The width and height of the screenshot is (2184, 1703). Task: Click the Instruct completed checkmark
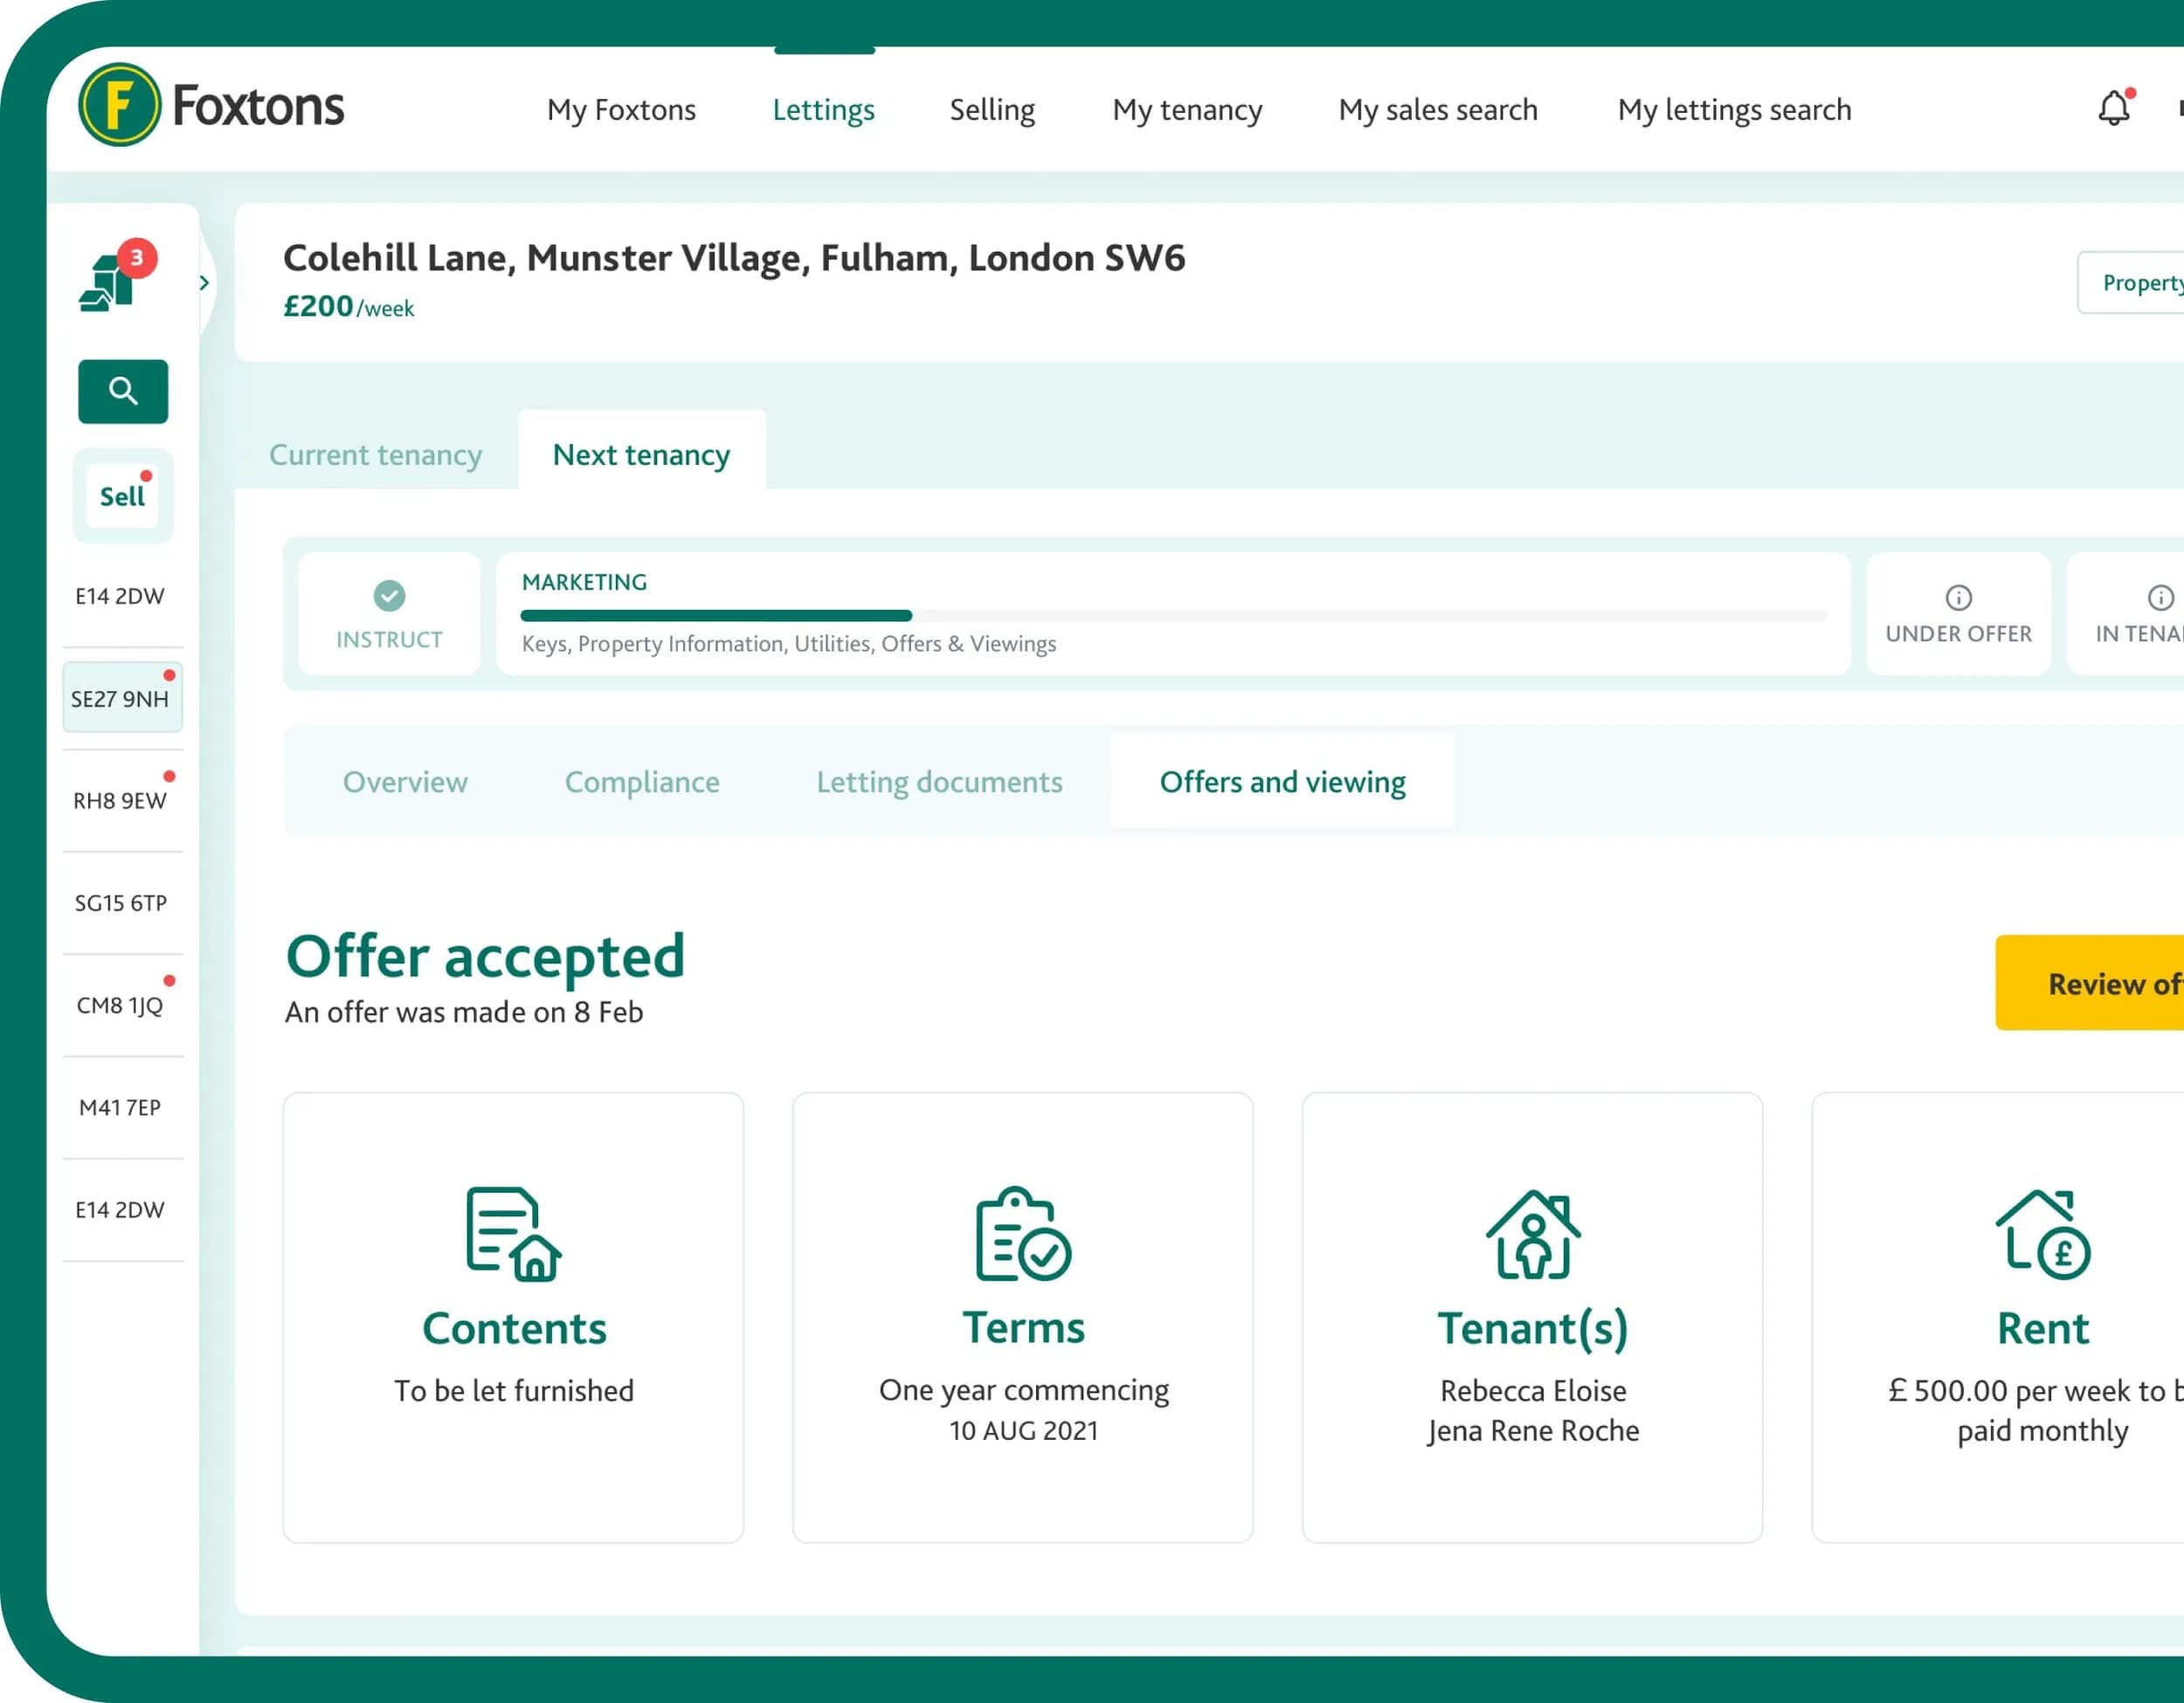[389, 596]
